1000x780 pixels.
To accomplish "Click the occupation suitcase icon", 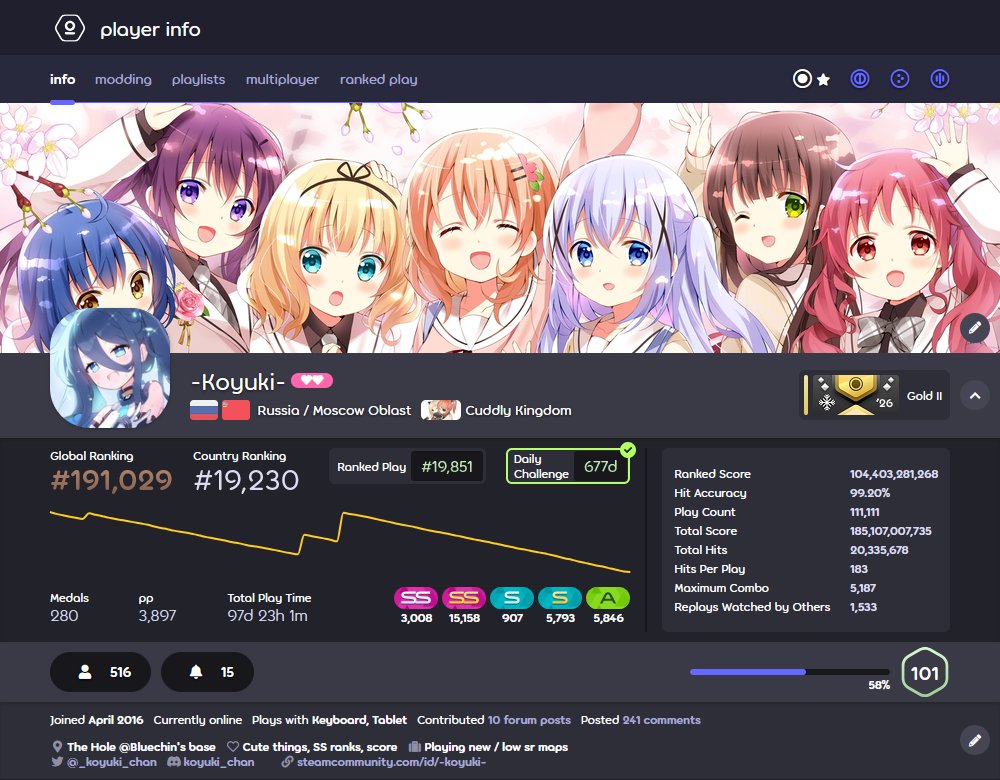I will (415, 747).
